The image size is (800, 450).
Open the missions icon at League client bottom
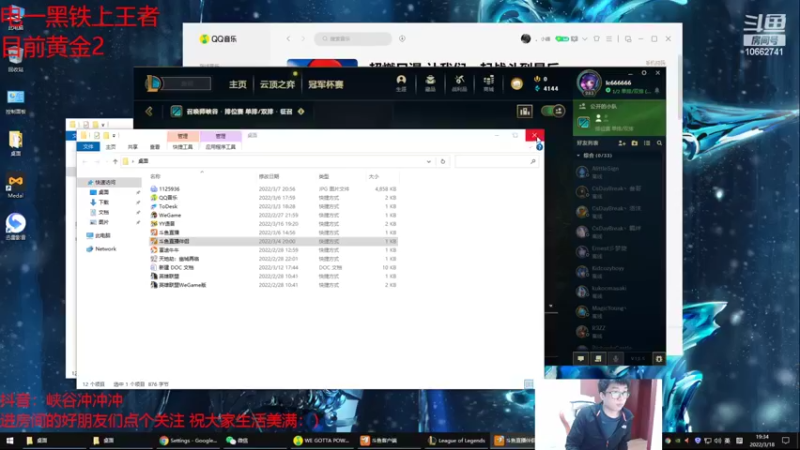coord(598,359)
